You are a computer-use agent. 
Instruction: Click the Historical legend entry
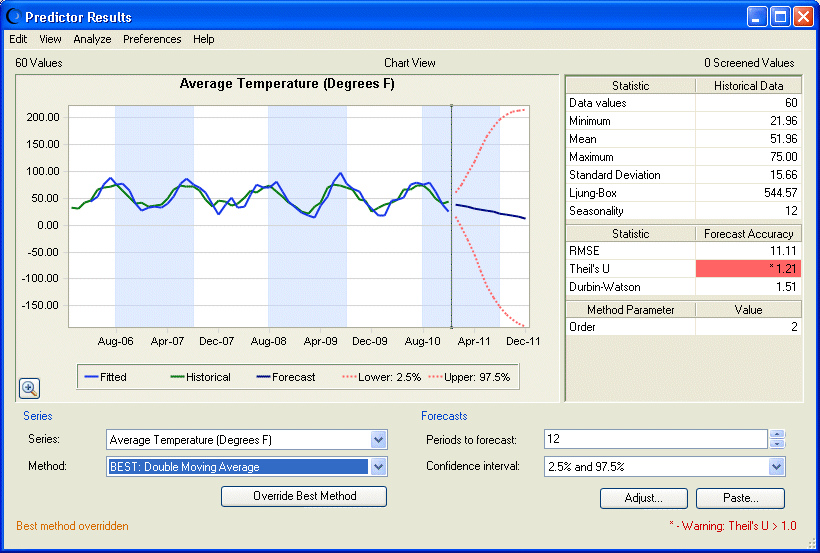(x=200, y=377)
